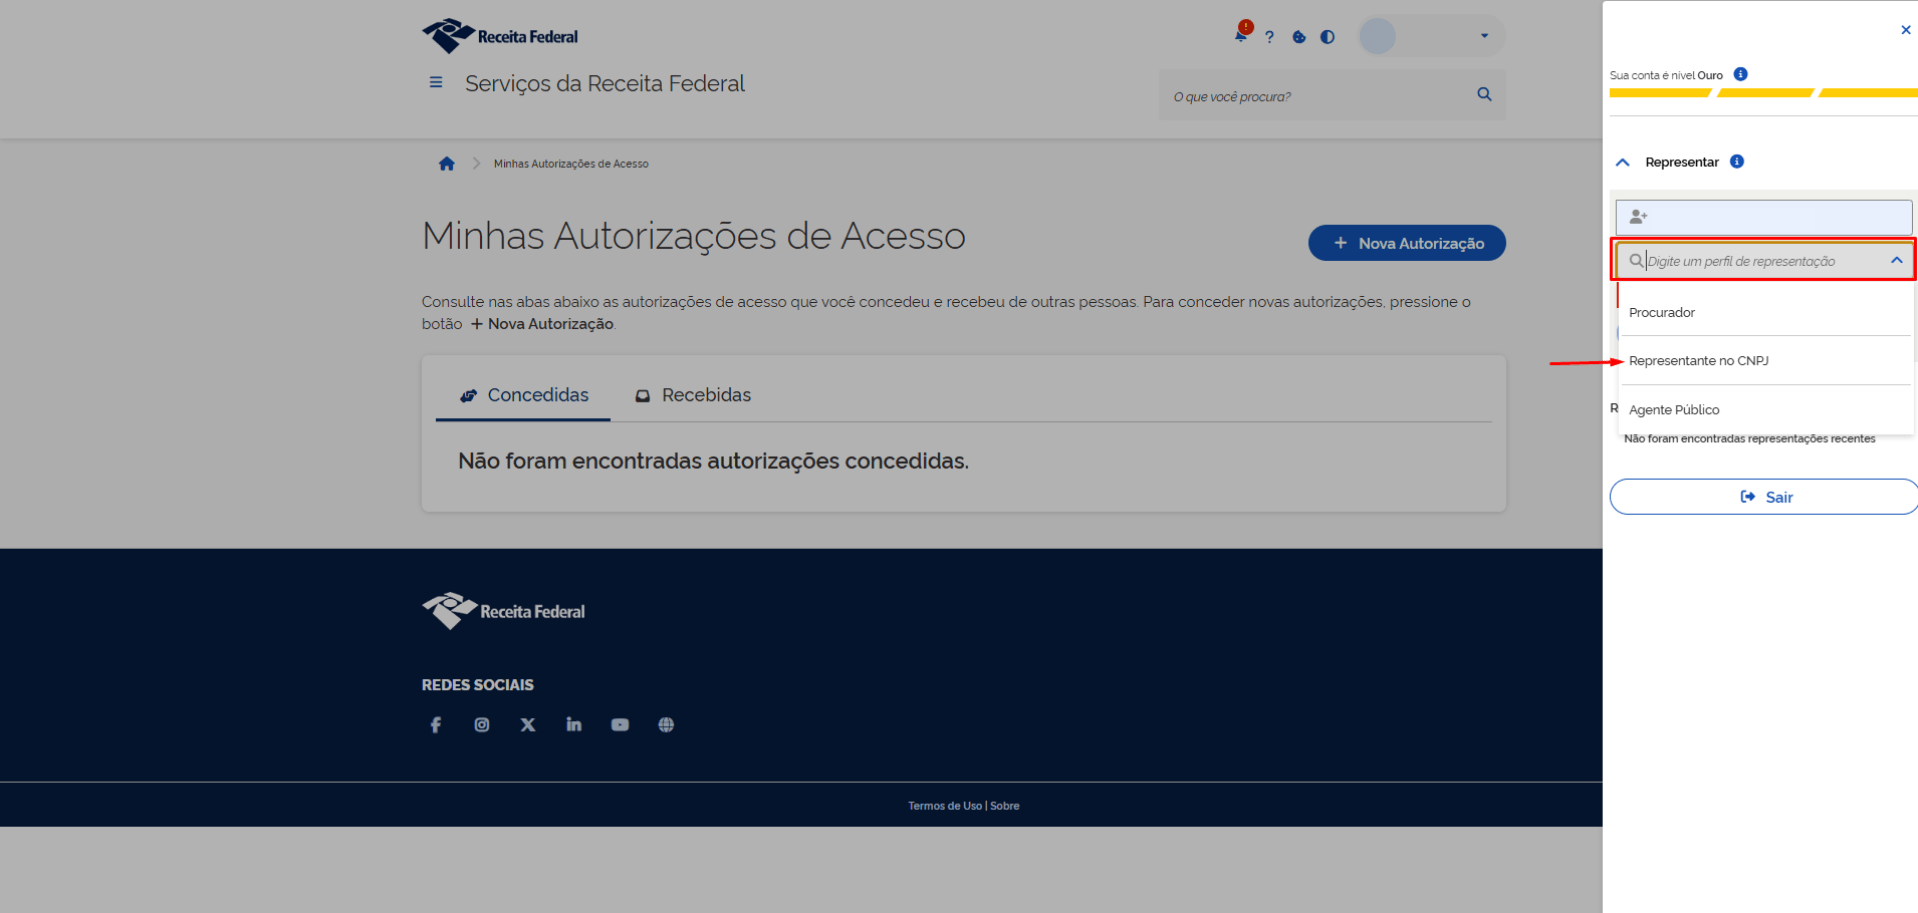
Task: Click info icon beside Representar
Action: (1737, 162)
